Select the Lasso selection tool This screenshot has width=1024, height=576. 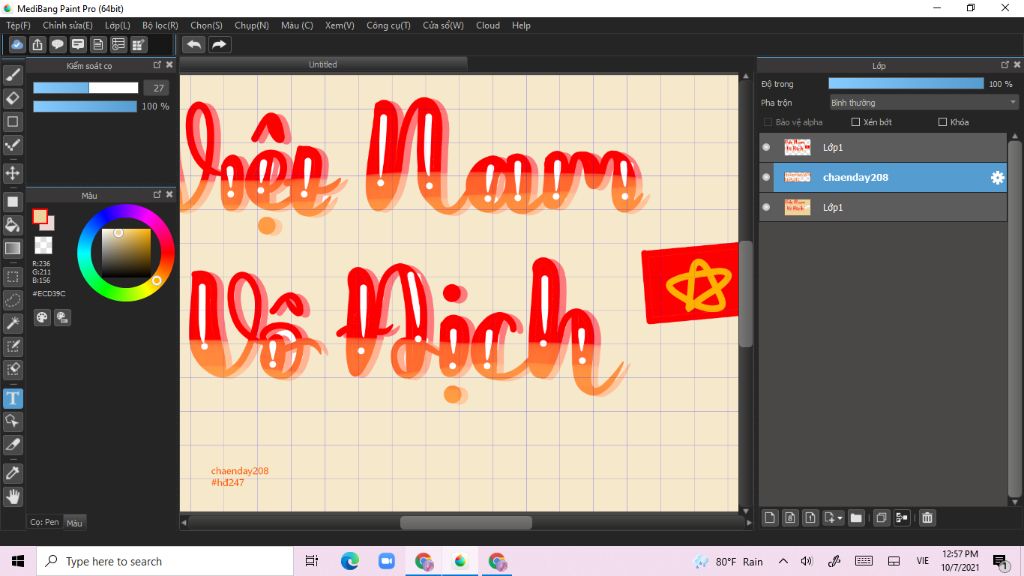pos(12,300)
